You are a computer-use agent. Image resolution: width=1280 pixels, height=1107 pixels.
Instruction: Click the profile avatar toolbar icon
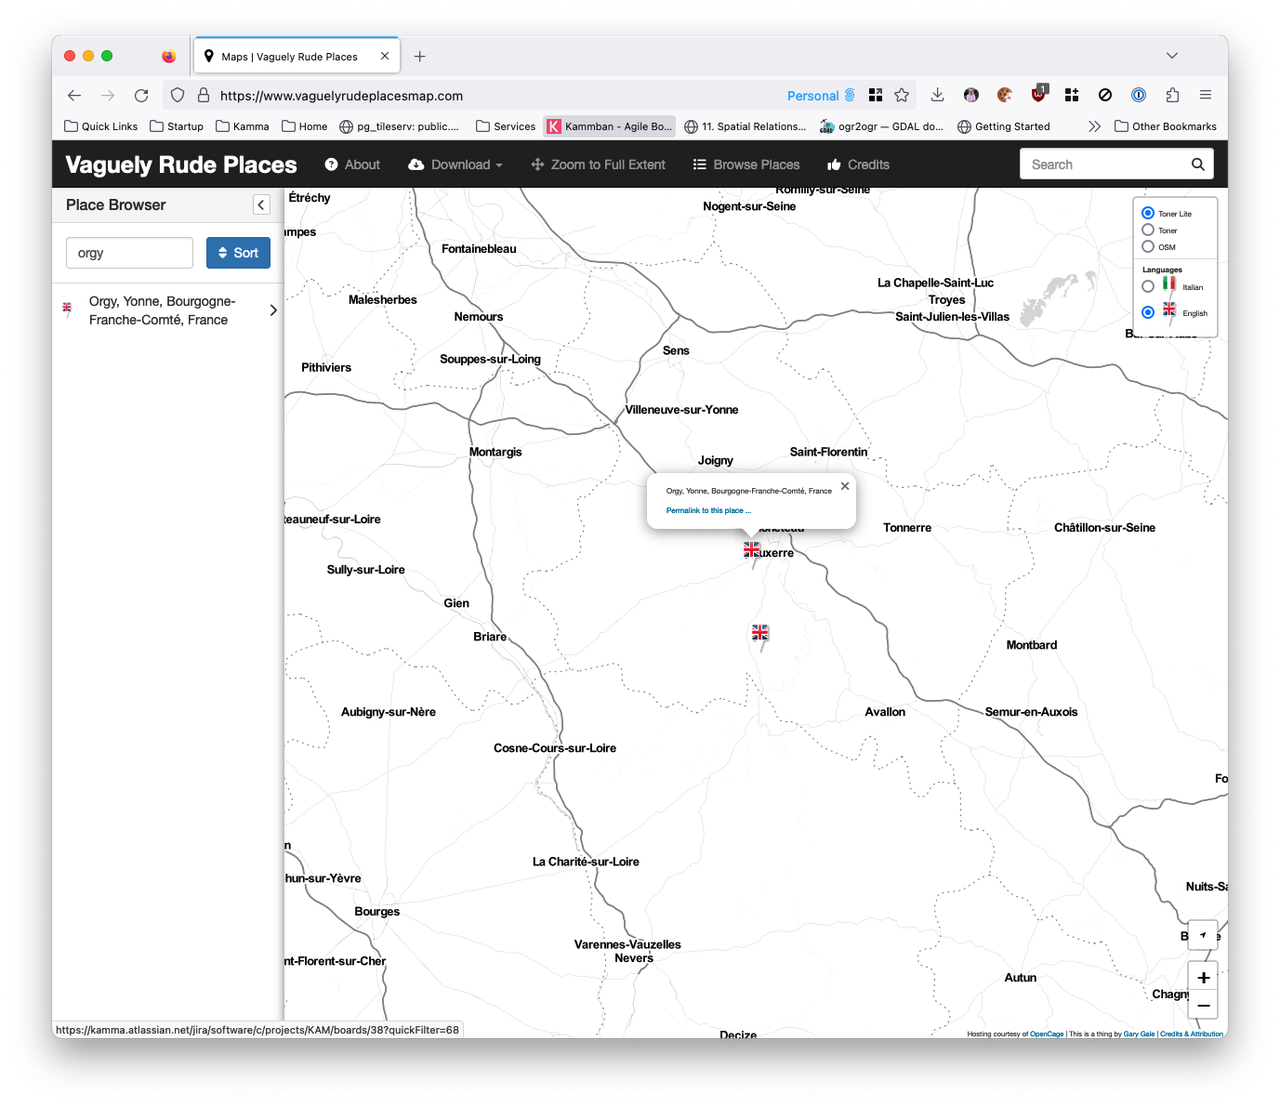(x=971, y=95)
